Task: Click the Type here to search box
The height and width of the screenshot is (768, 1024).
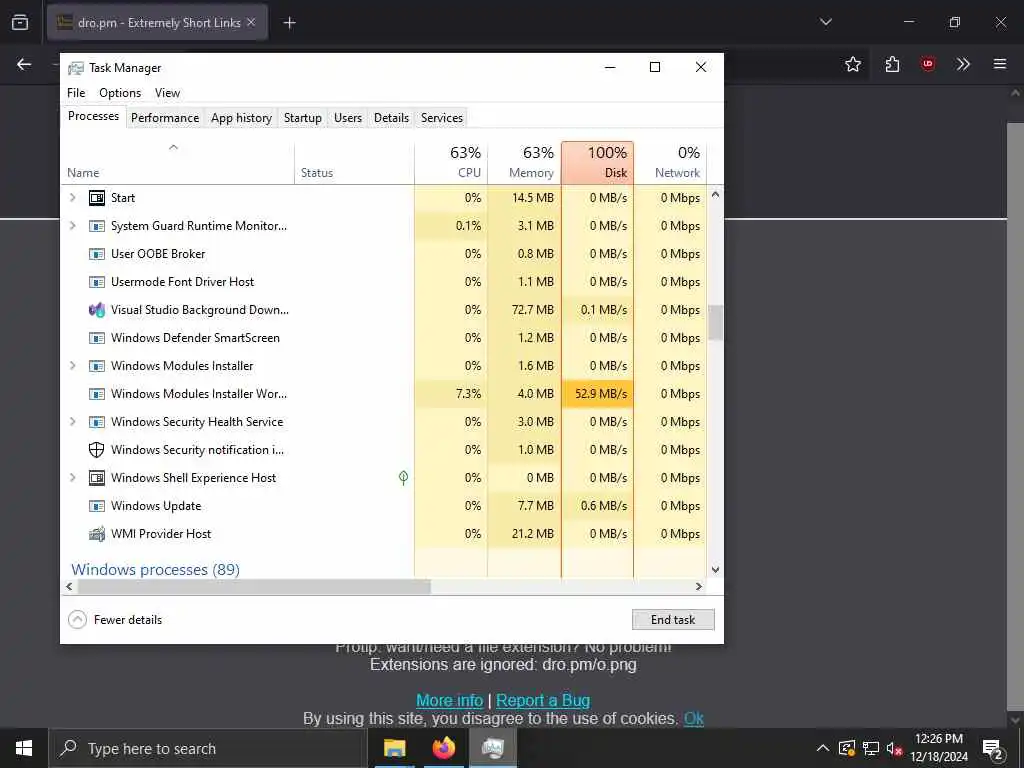Action: (x=208, y=748)
